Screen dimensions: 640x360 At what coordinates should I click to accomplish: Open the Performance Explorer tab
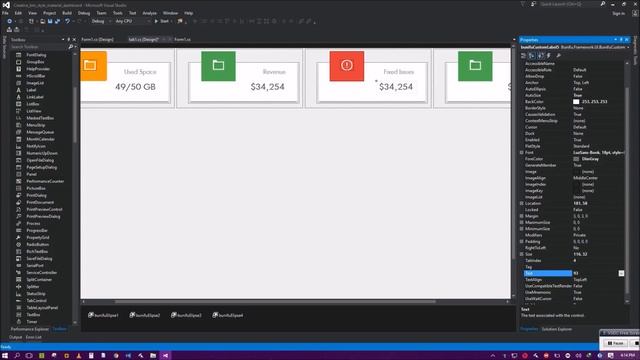pos(29,329)
